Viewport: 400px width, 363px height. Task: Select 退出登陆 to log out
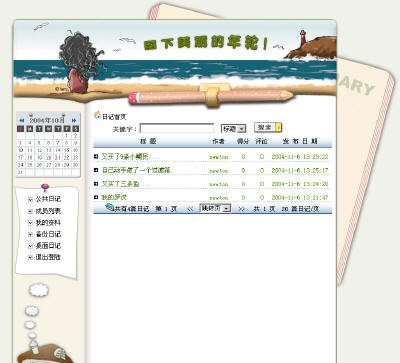tap(48, 257)
